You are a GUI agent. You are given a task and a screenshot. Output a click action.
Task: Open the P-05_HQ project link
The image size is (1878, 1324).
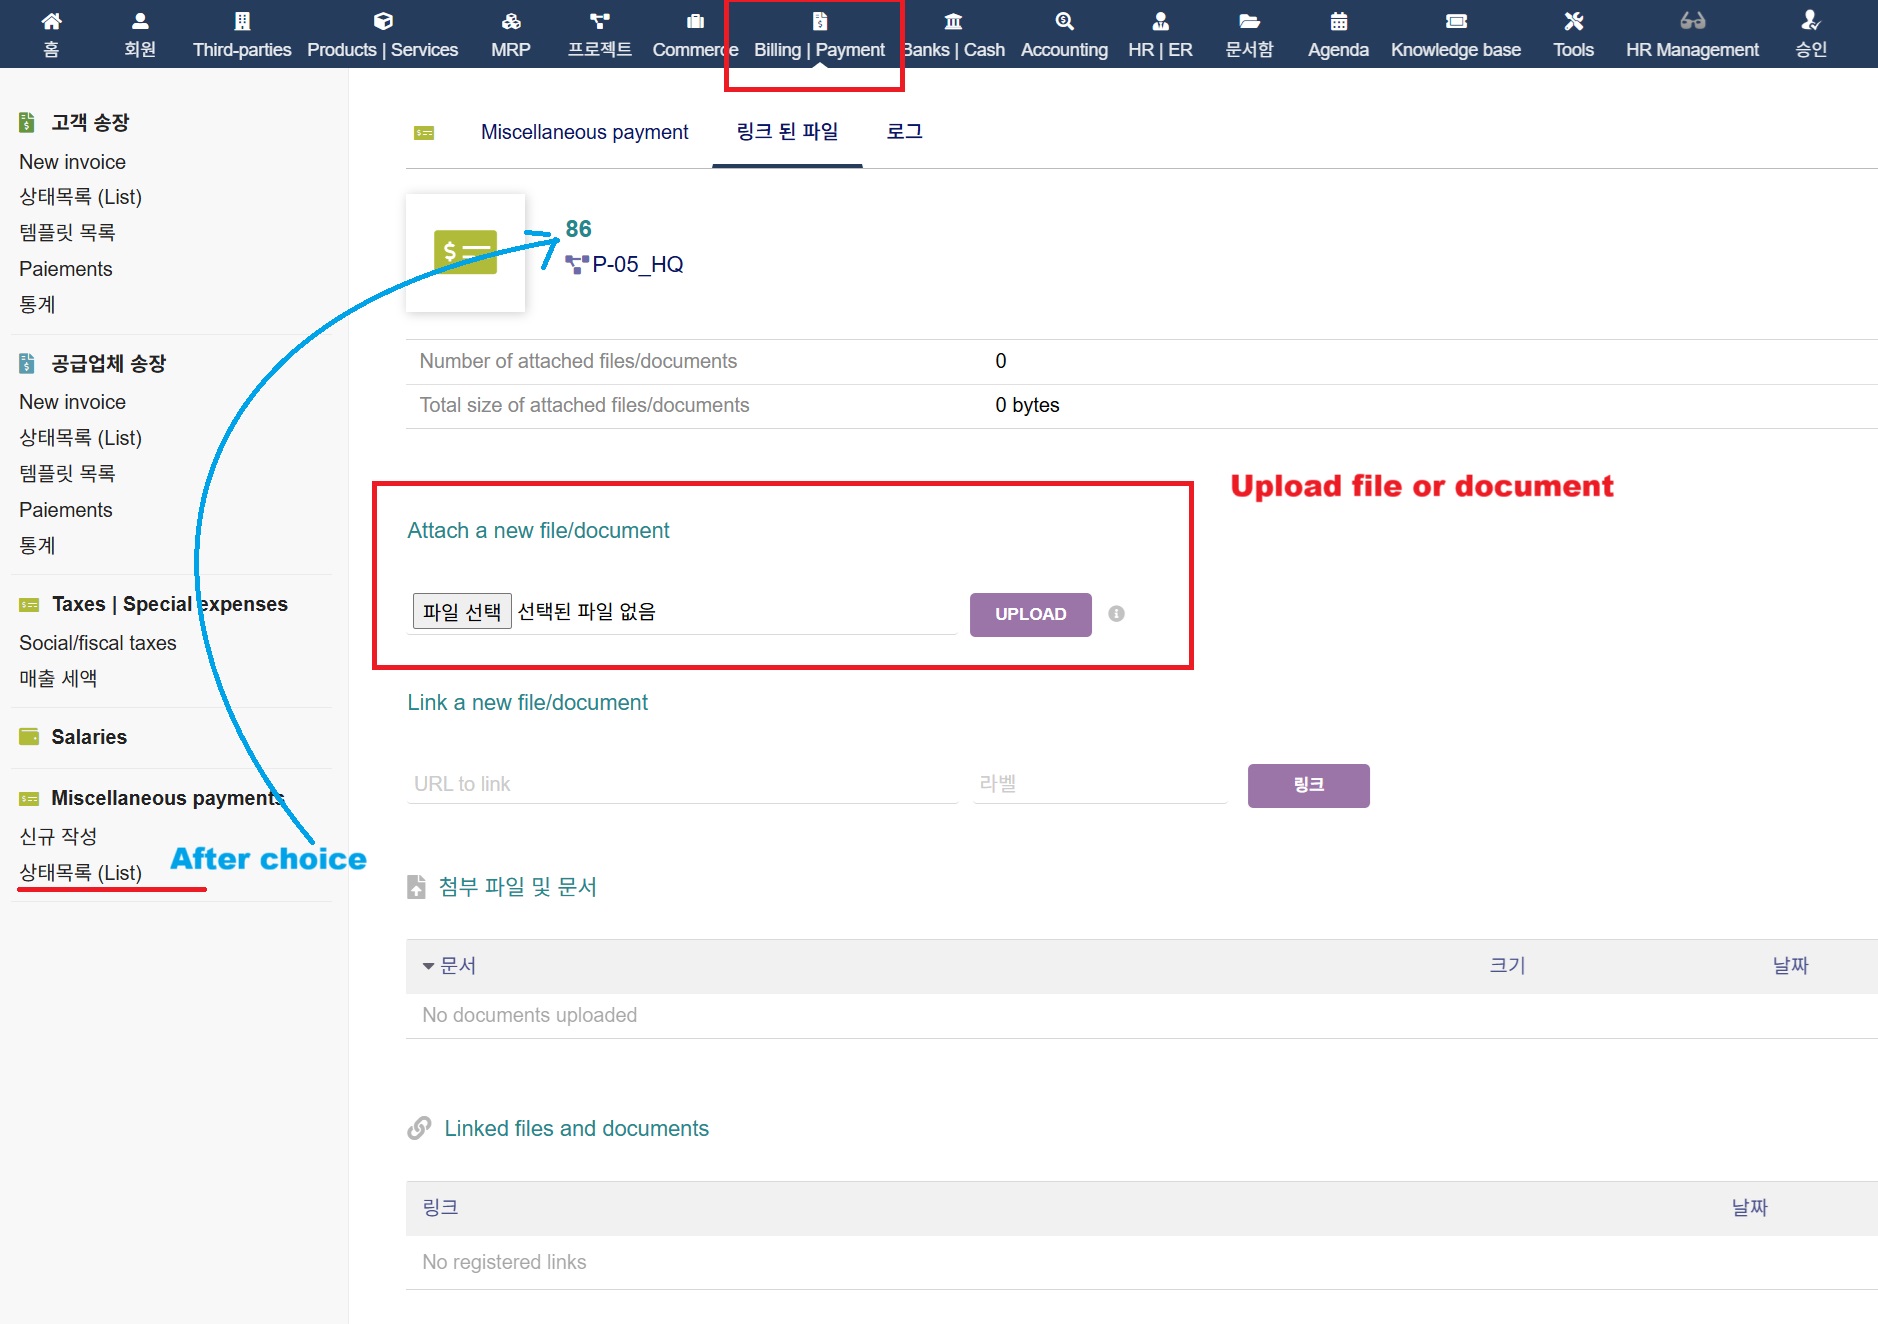coord(637,265)
